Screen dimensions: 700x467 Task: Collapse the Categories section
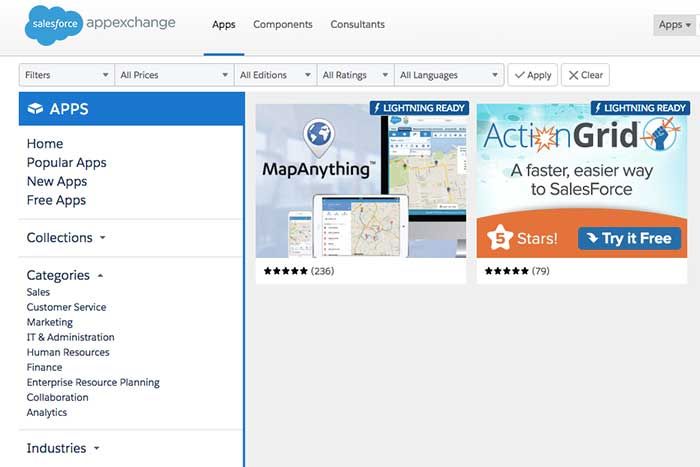[x=65, y=275]
